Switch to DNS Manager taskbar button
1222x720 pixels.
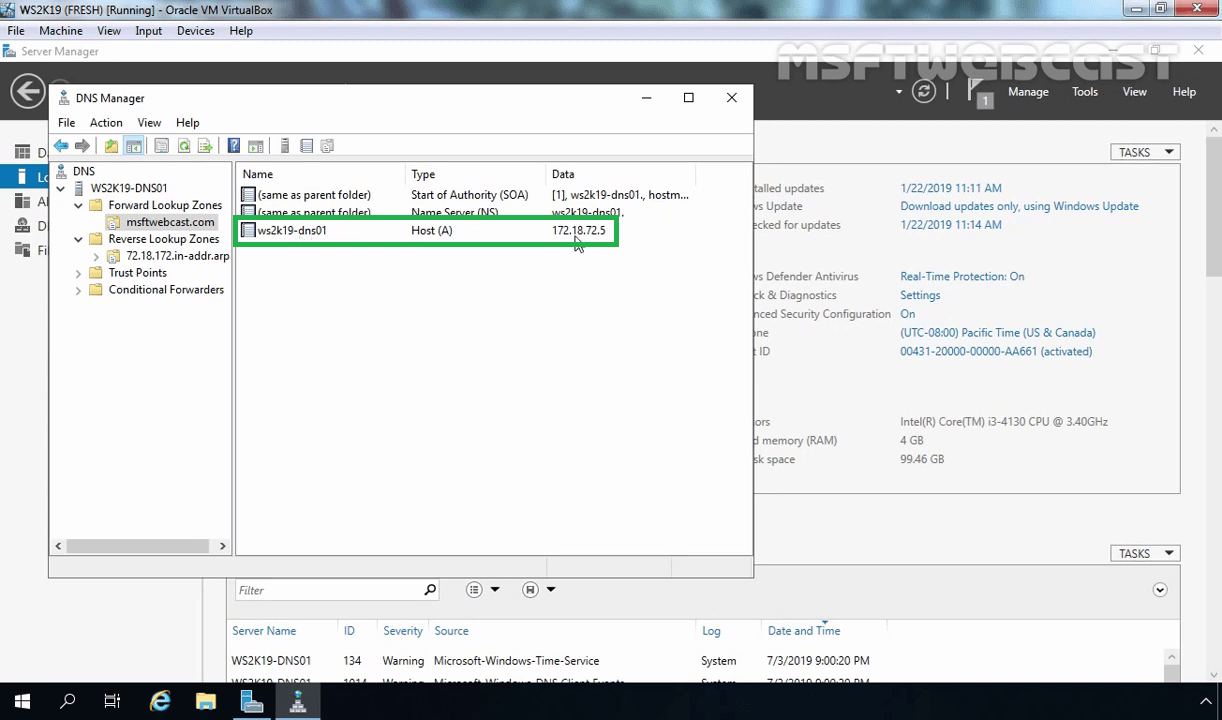click(x=298, y=702)
